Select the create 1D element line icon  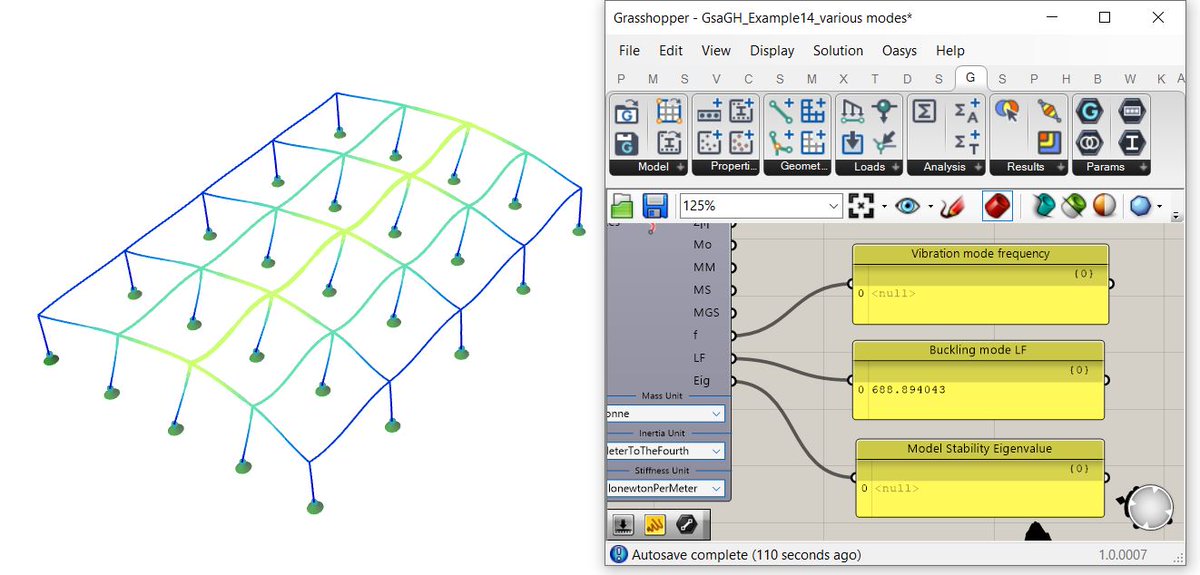[x=781, y=111]
